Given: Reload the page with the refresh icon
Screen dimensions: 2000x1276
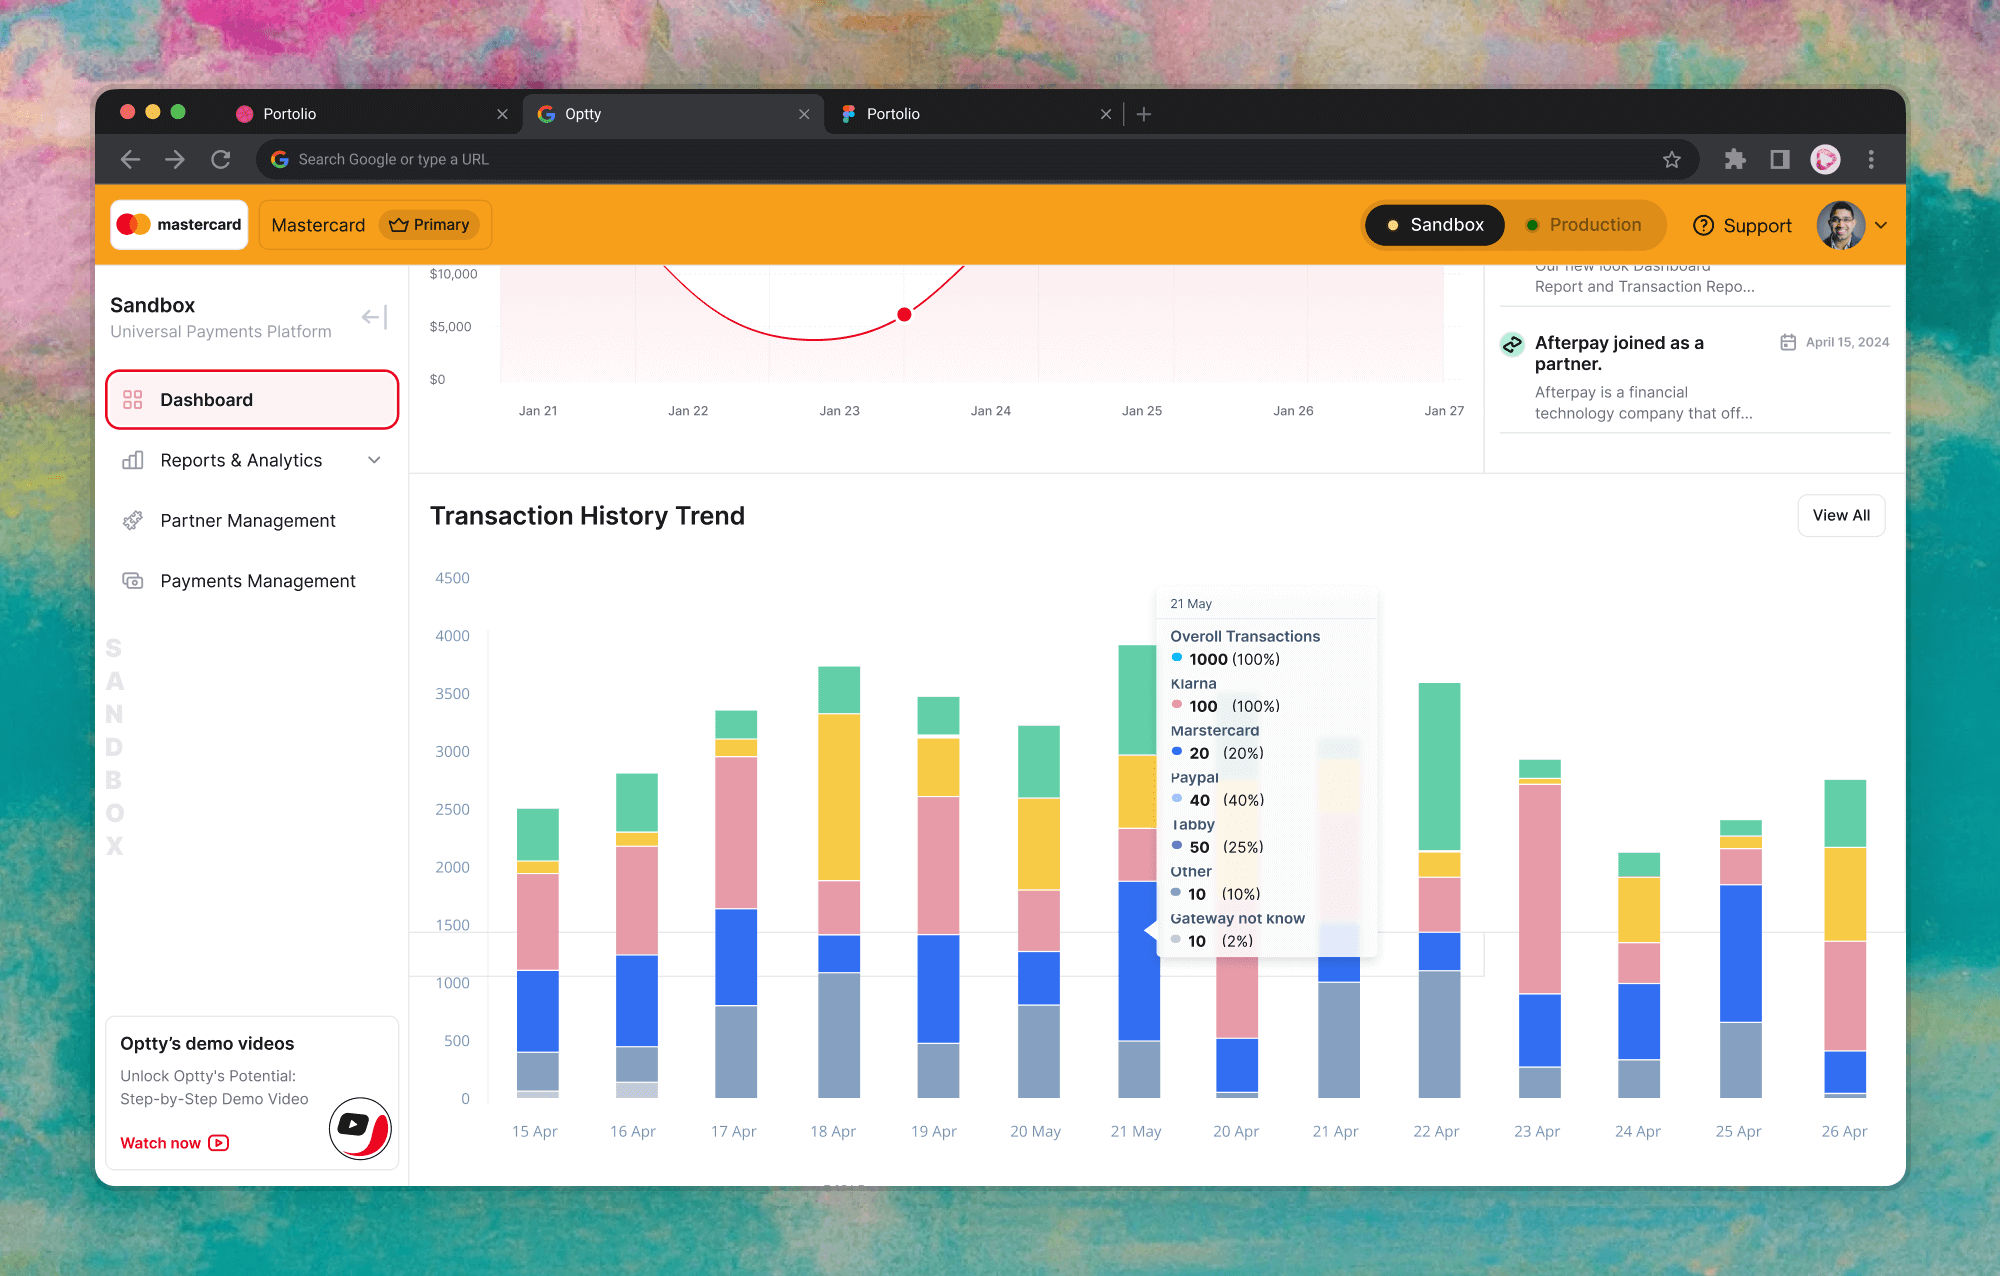Looking at the screenshot, I should click(x=221, y=159).
